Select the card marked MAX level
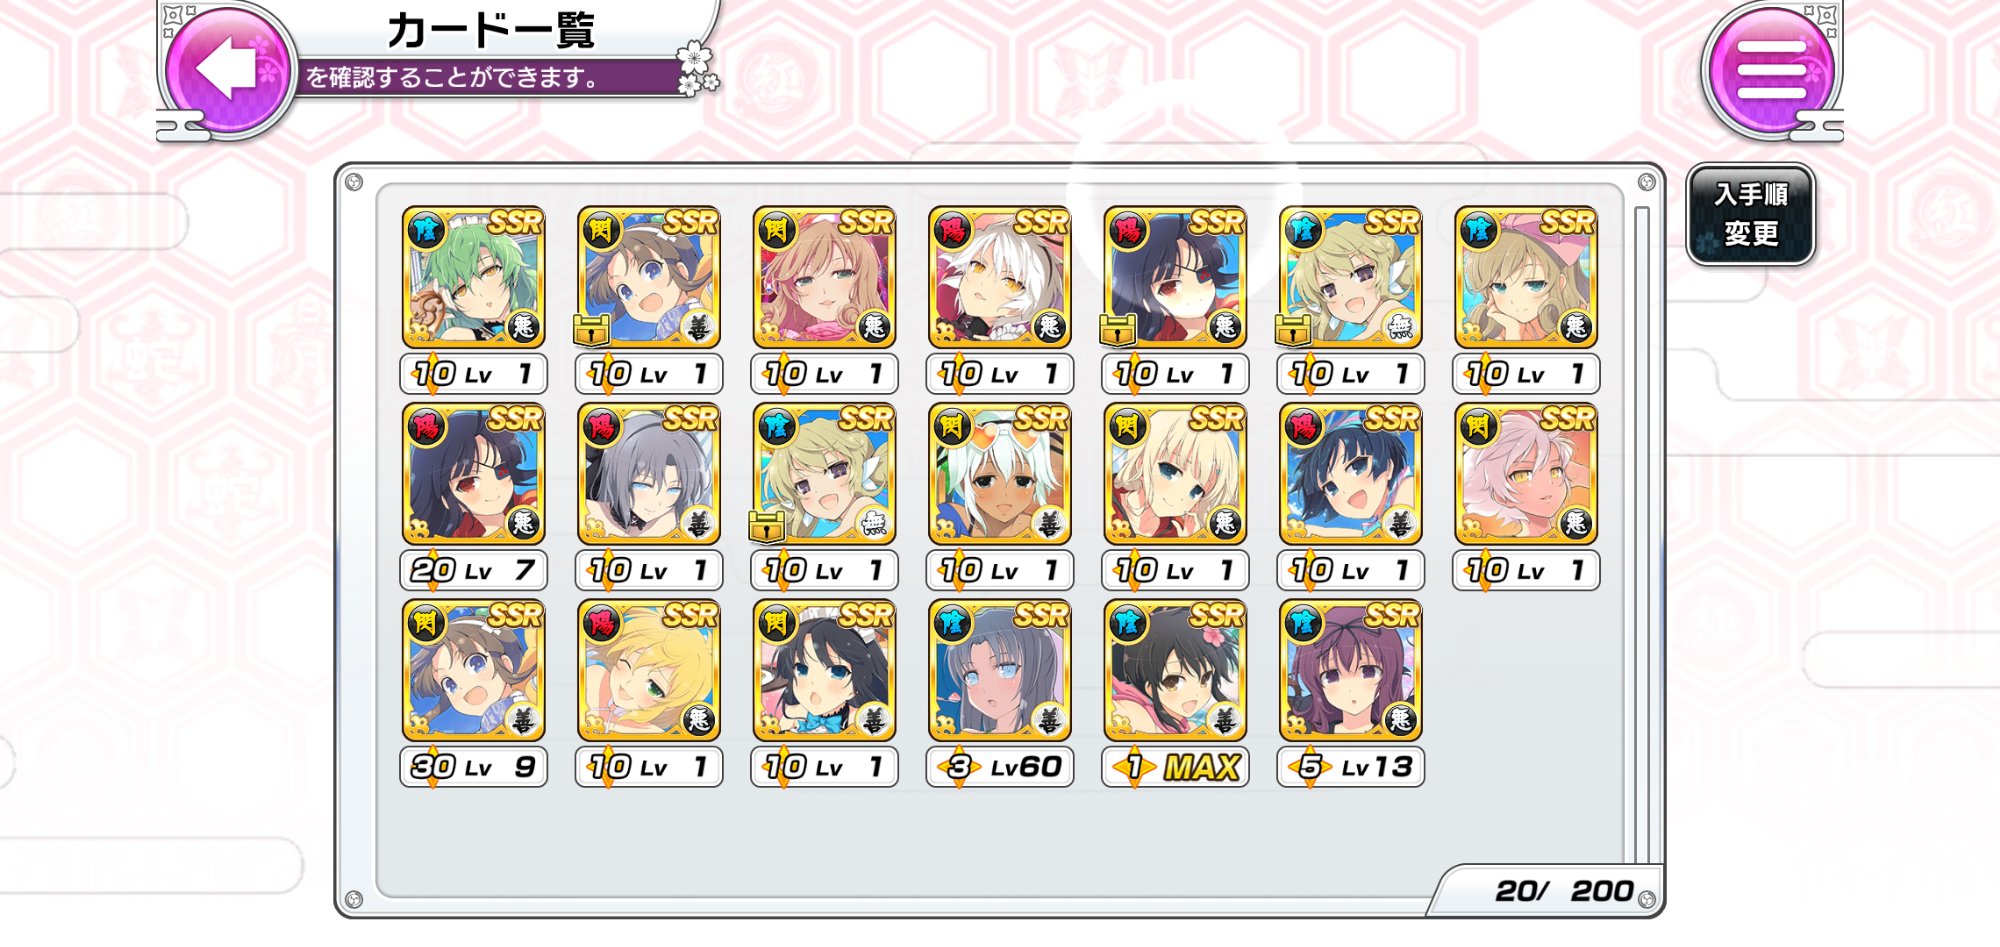Viewport: 2000px width, 947px height. 1175,671
